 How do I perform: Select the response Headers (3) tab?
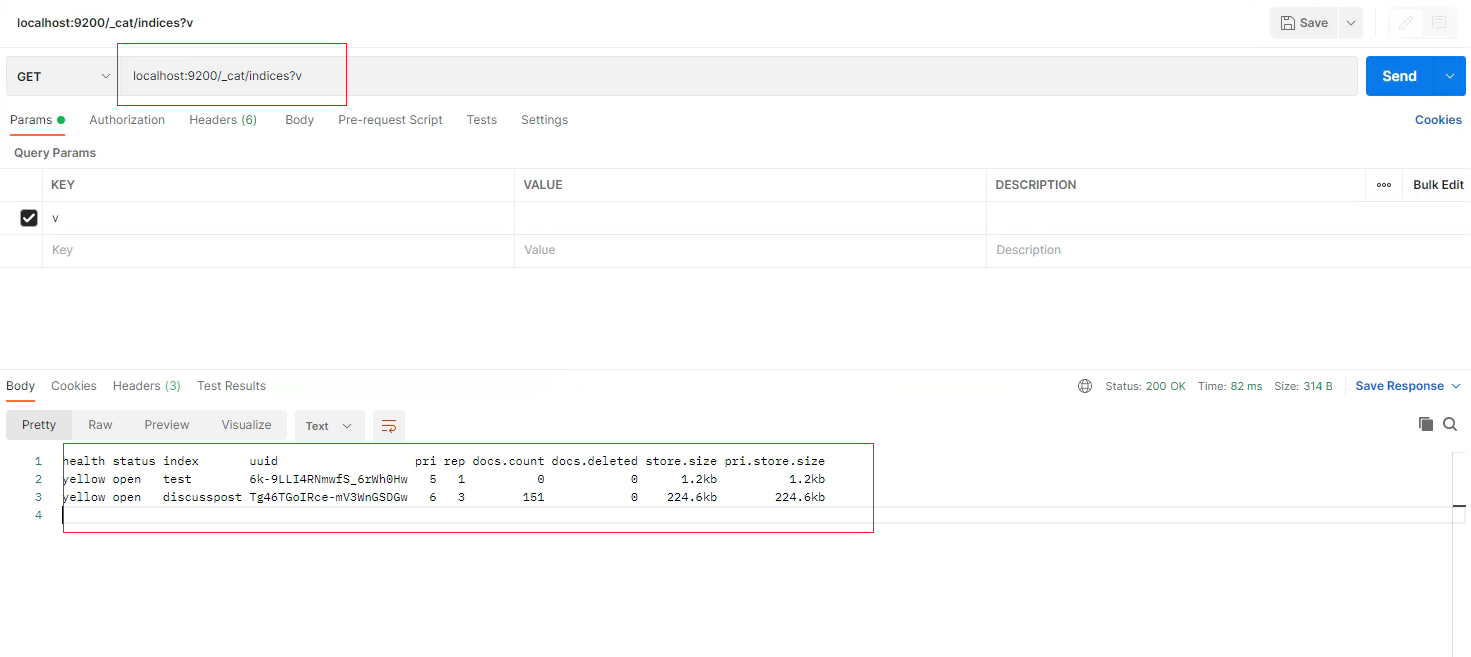[146, 386]
